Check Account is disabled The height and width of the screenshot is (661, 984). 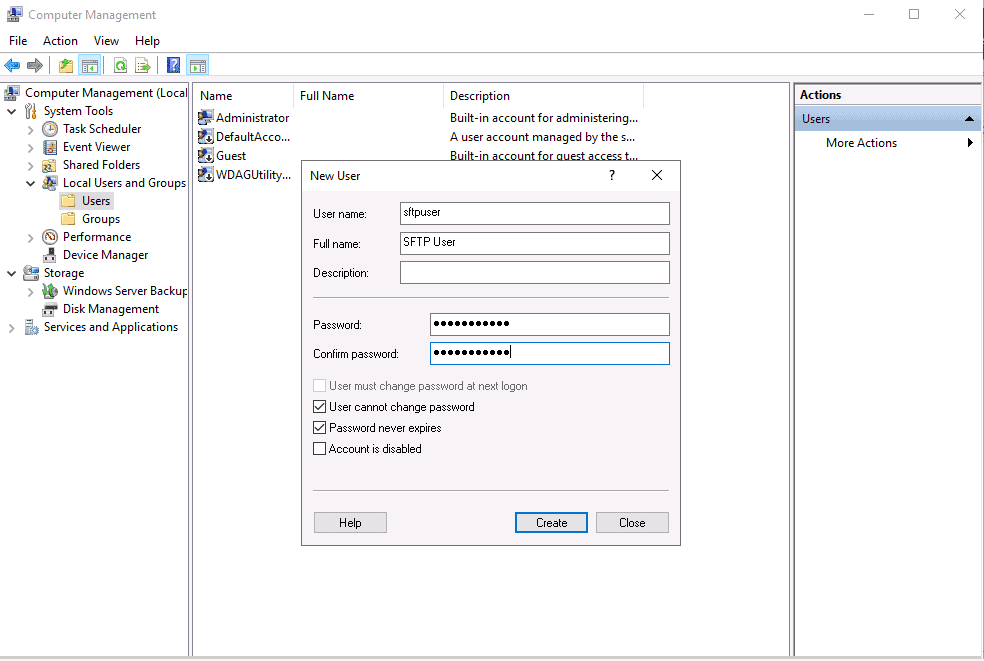(x=319, y=449)
